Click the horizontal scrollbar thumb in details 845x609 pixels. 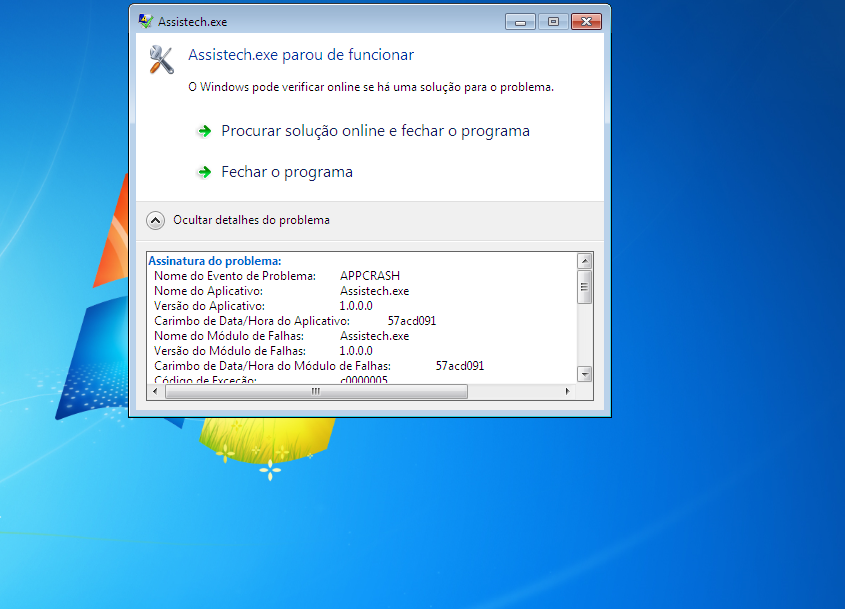pos(316,391)
